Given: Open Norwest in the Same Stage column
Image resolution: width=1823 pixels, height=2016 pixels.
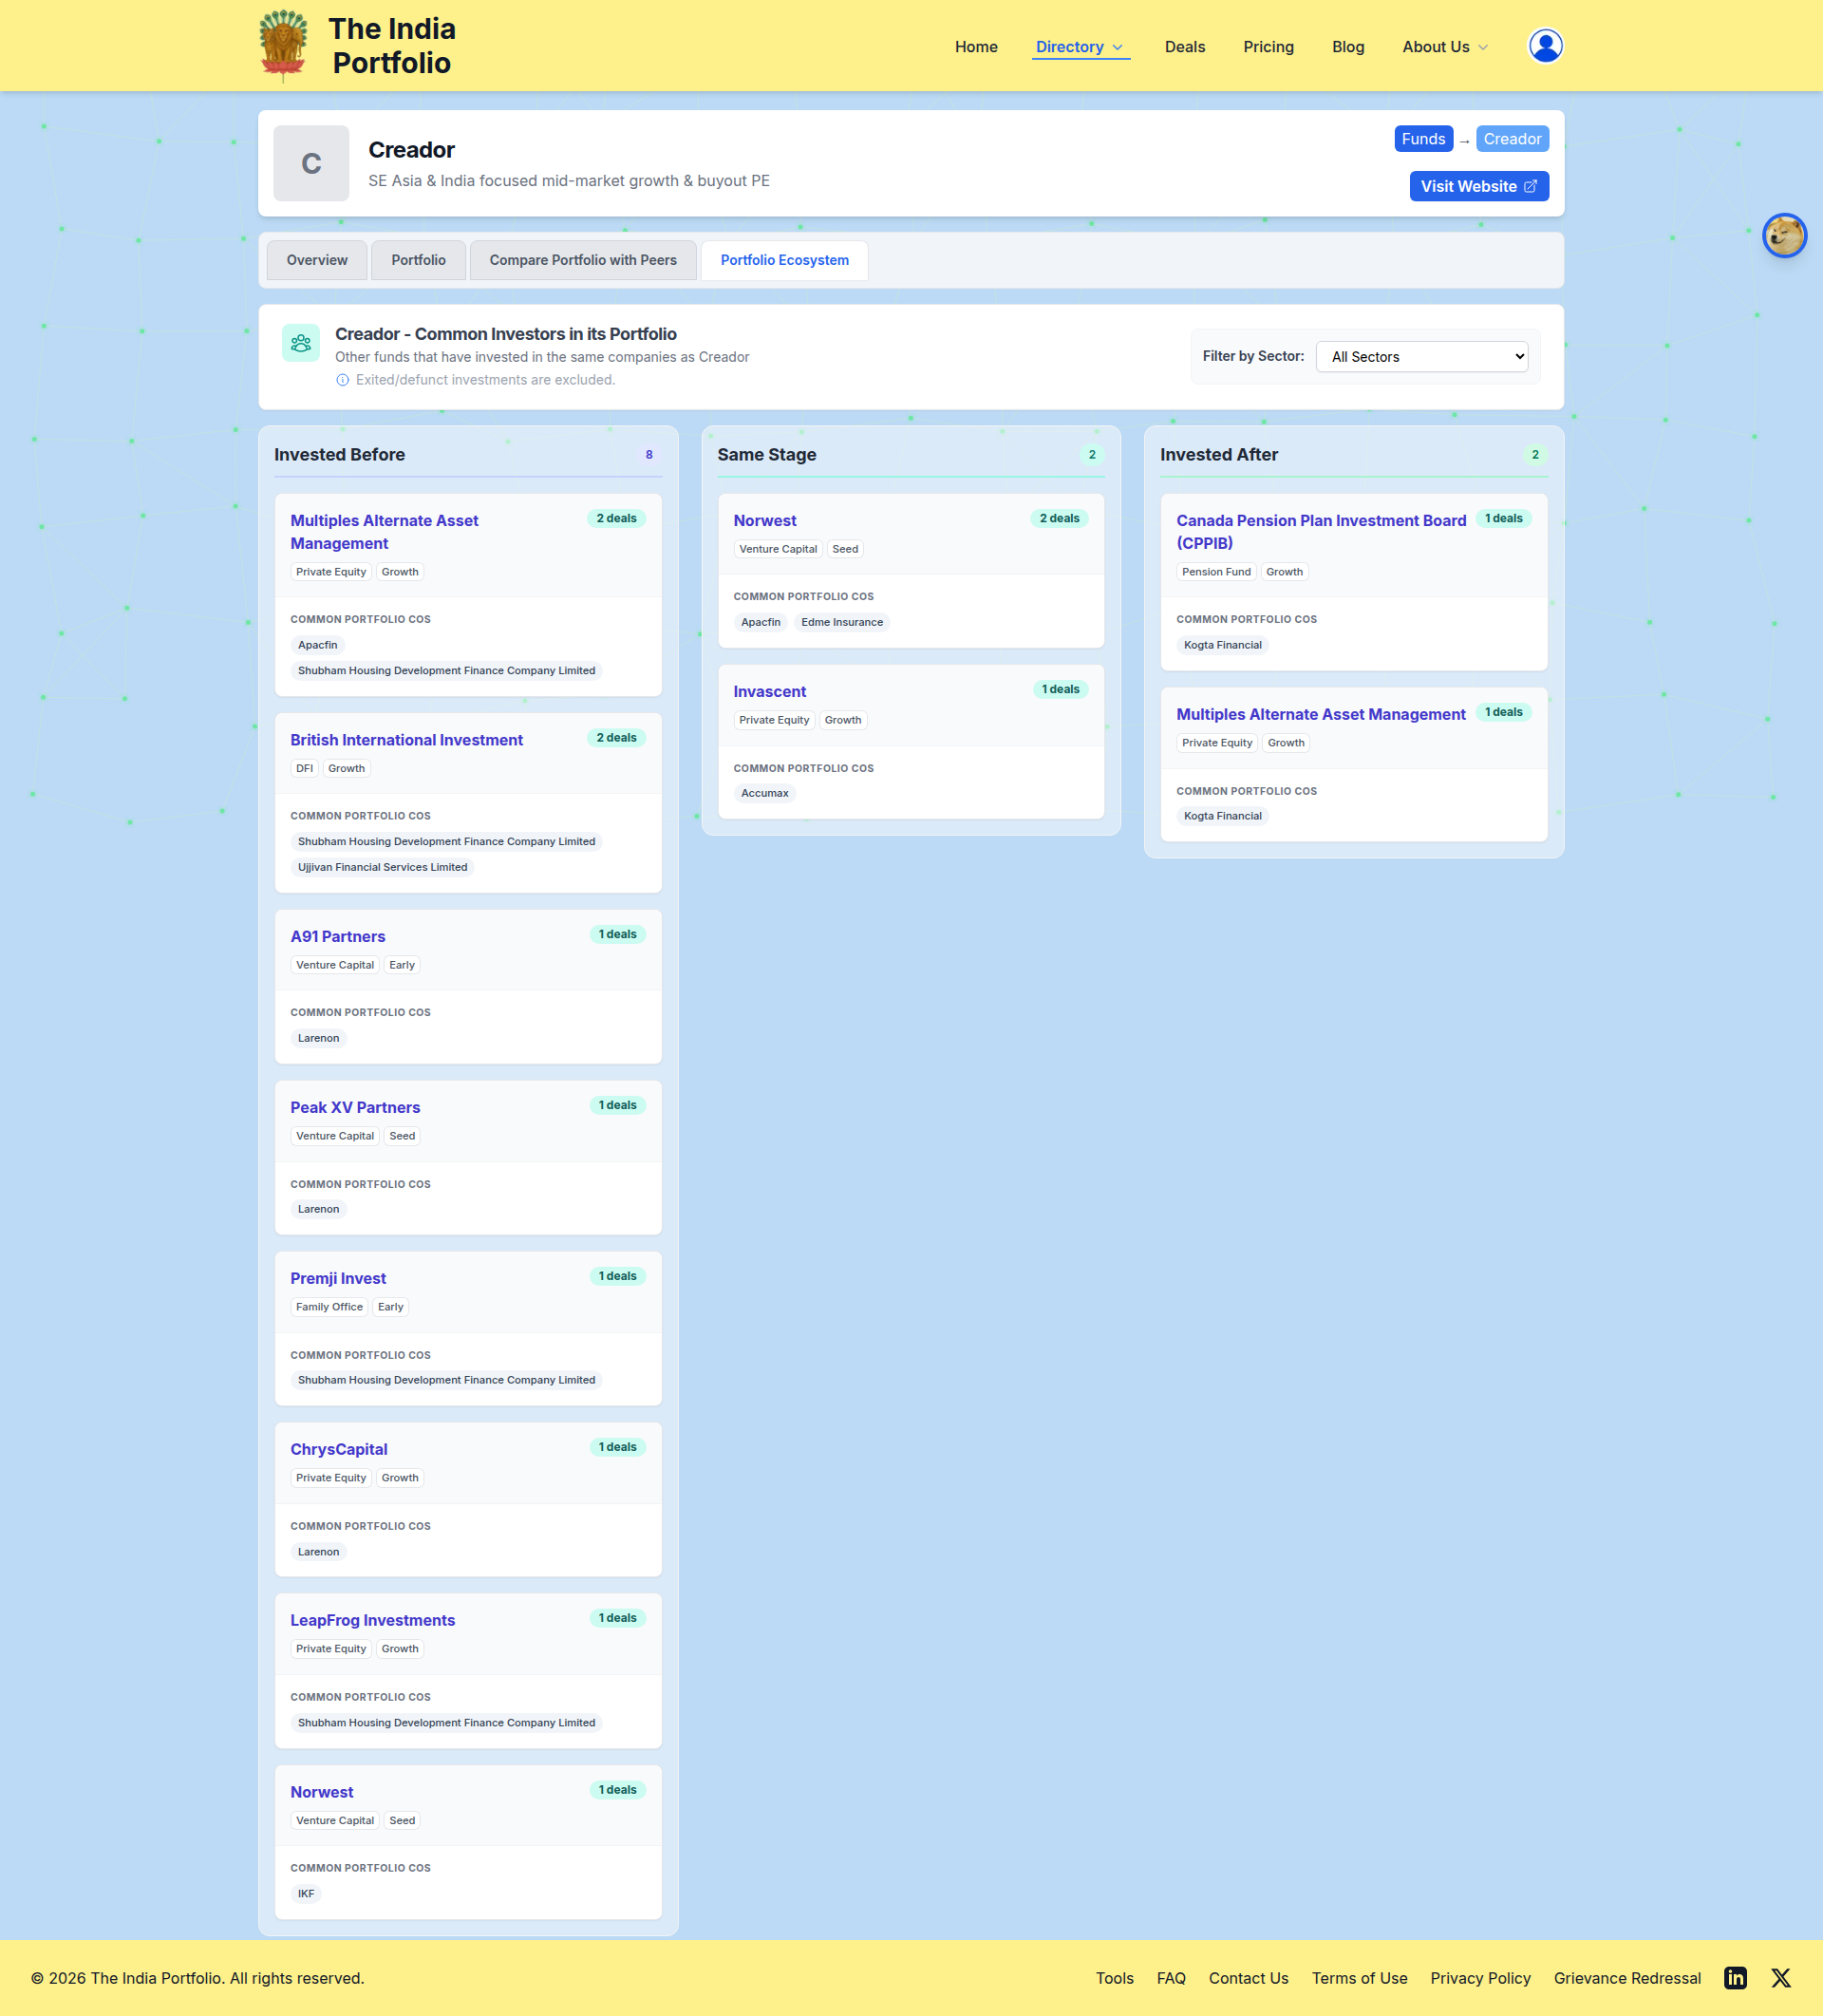Looking at the screenshot, I should [765, 521].
